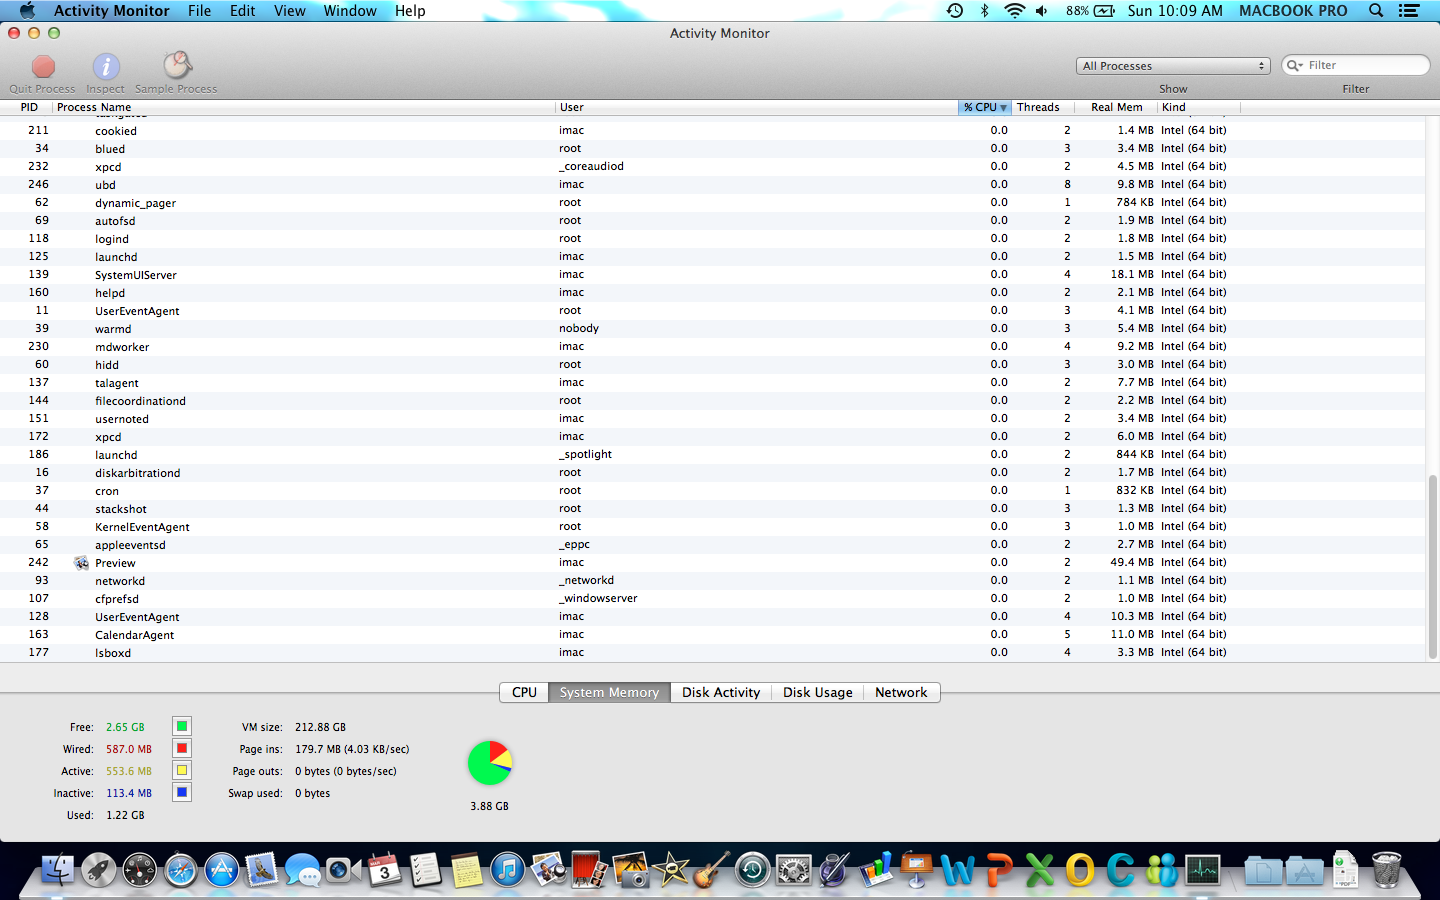
Task: Switch to the Network tab
Action: [901, 692]
